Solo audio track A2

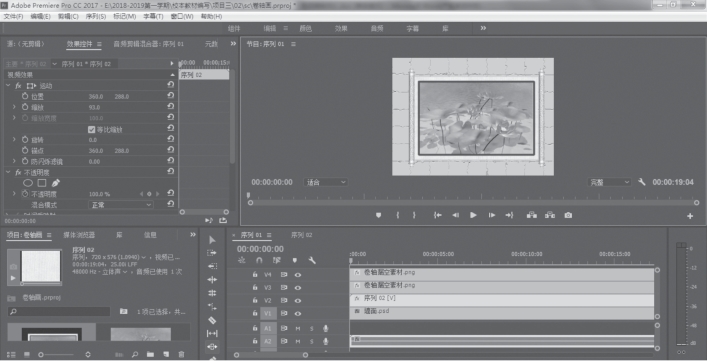[312, 342]
